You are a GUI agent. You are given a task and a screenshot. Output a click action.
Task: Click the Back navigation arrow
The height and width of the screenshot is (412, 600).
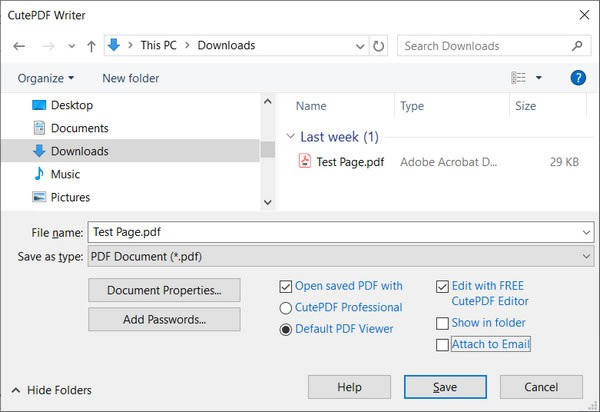[20, 46]
